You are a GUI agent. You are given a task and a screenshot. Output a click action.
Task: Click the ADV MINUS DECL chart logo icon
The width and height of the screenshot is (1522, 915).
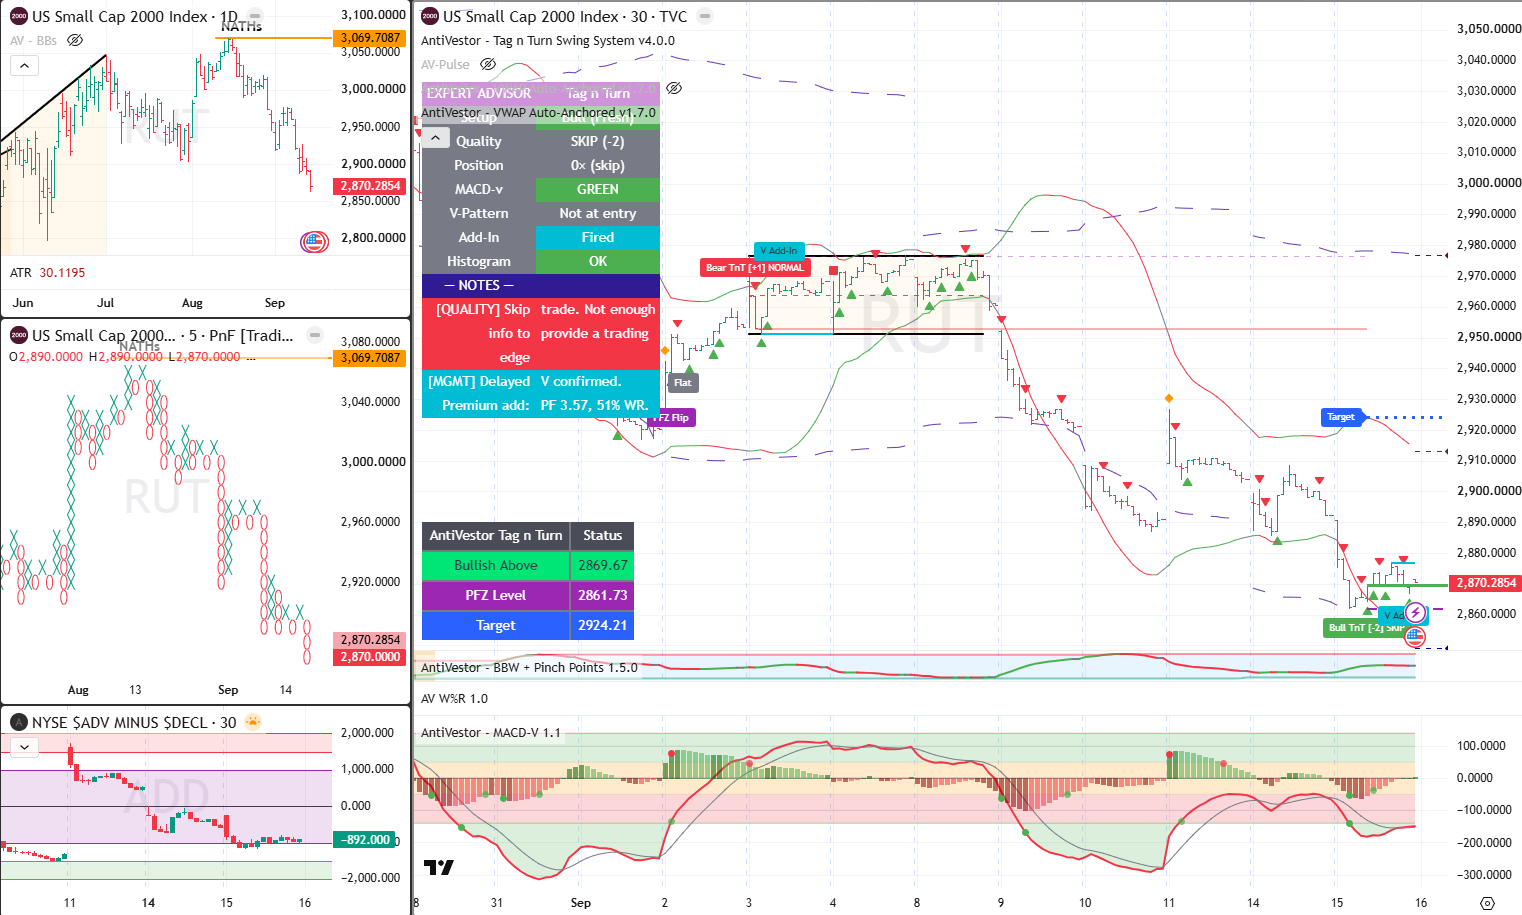pyautogui.click(x=18, y=722)
